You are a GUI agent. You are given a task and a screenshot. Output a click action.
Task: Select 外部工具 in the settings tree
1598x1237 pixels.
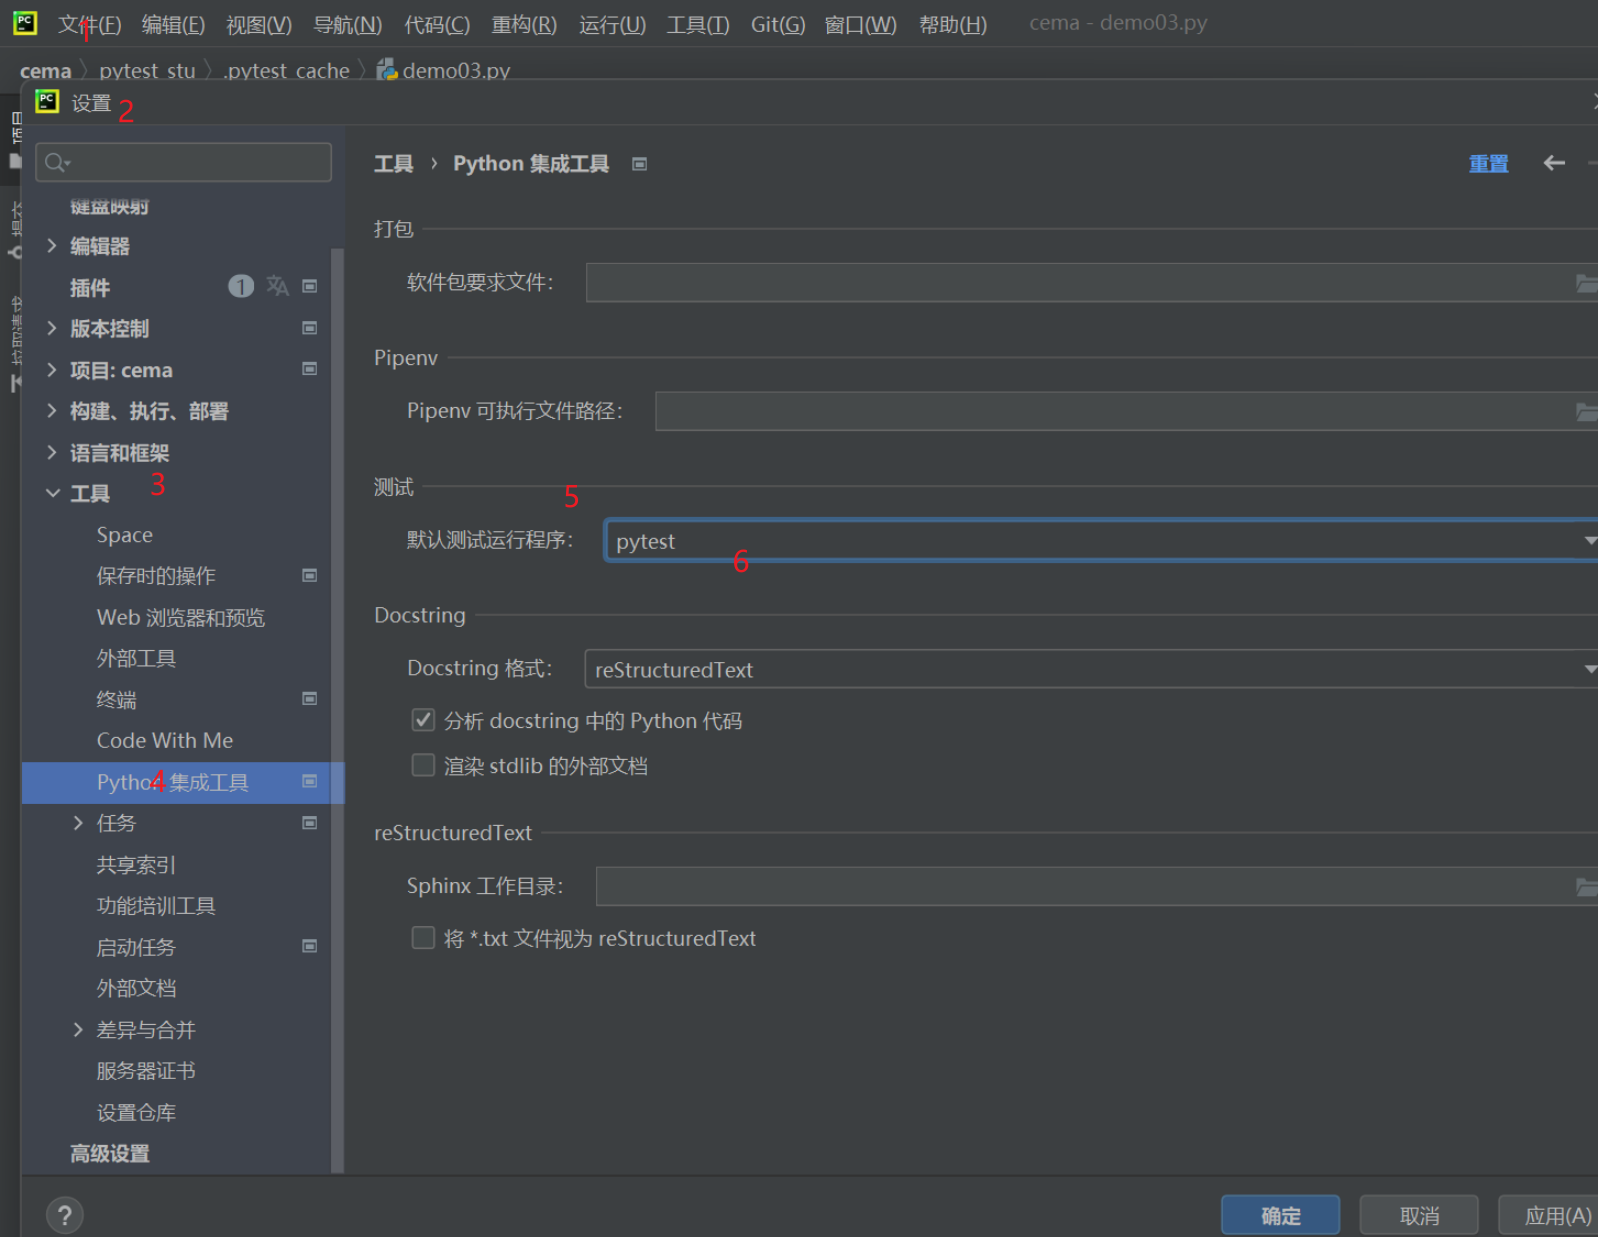point(136,658)
